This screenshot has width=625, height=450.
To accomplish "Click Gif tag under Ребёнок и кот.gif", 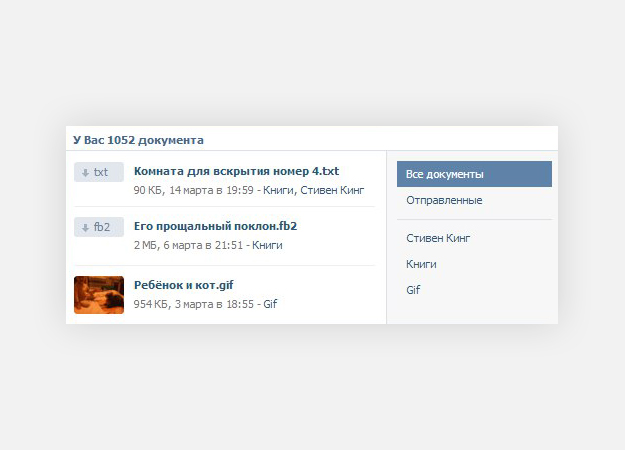I will point(270,304).
